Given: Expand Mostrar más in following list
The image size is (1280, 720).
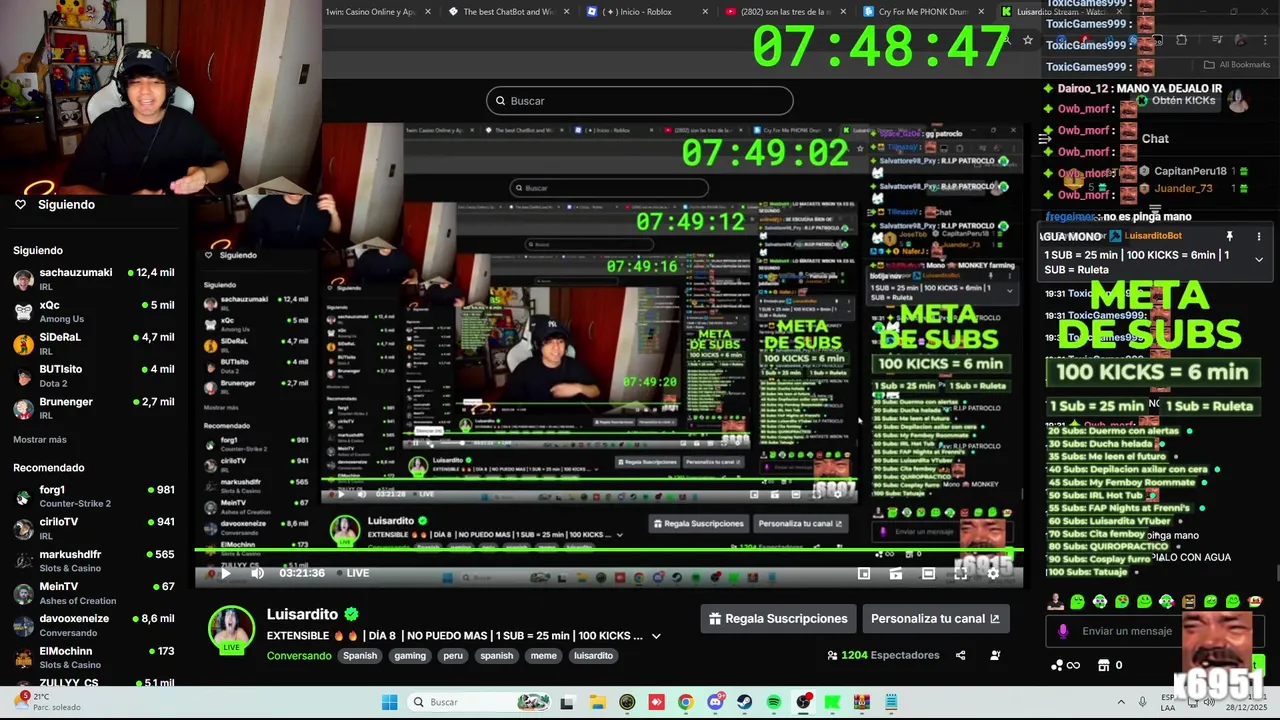Looking at the screenshot, I should click(40, 440).
